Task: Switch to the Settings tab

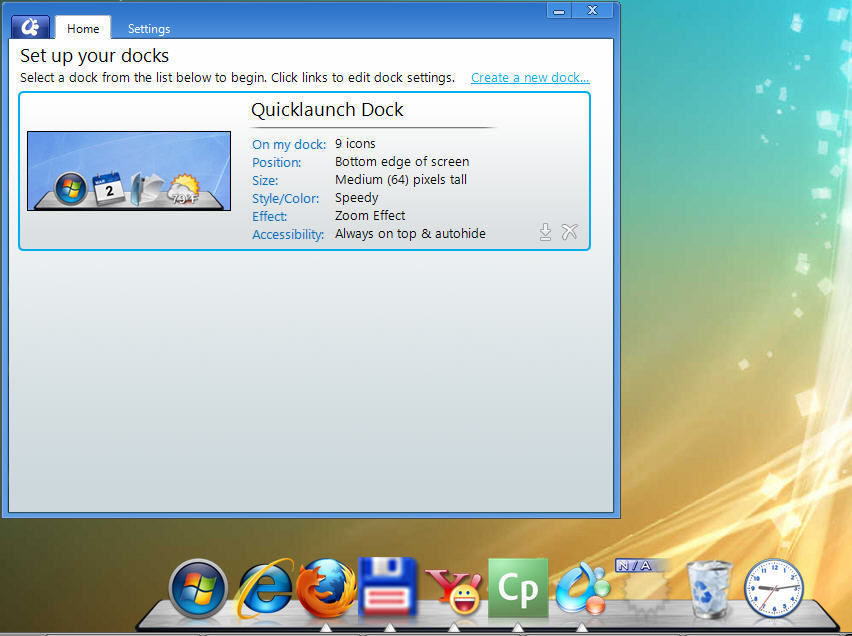Action: (148, 28)
